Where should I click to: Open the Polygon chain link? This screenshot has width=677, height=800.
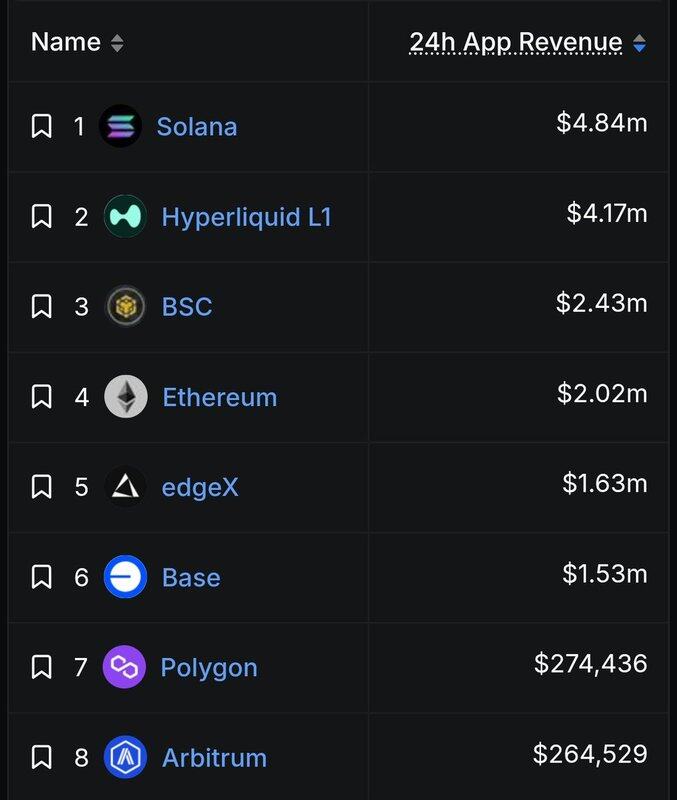pos(209,667)
